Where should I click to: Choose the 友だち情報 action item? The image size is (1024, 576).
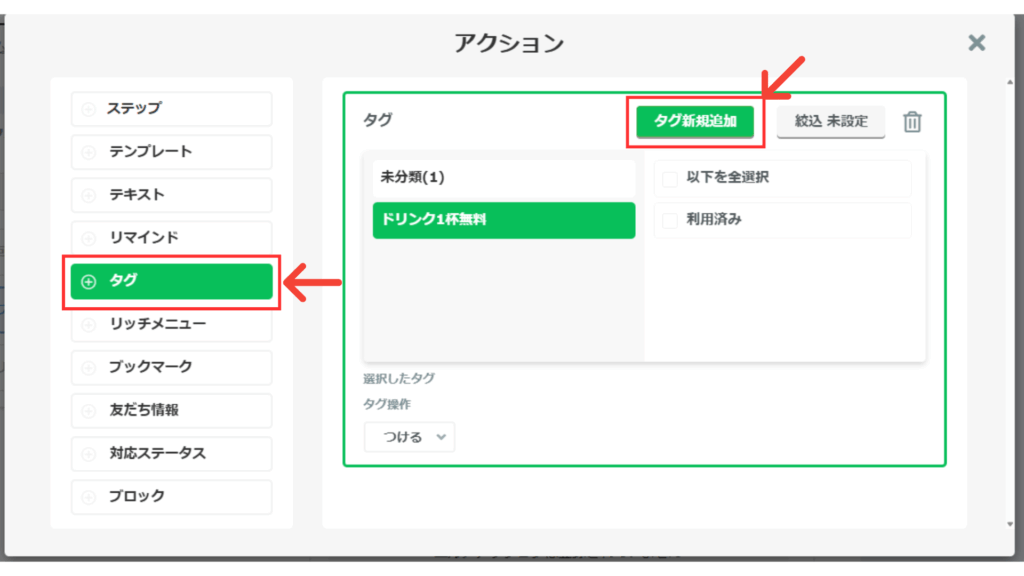(x=171, y=410)
